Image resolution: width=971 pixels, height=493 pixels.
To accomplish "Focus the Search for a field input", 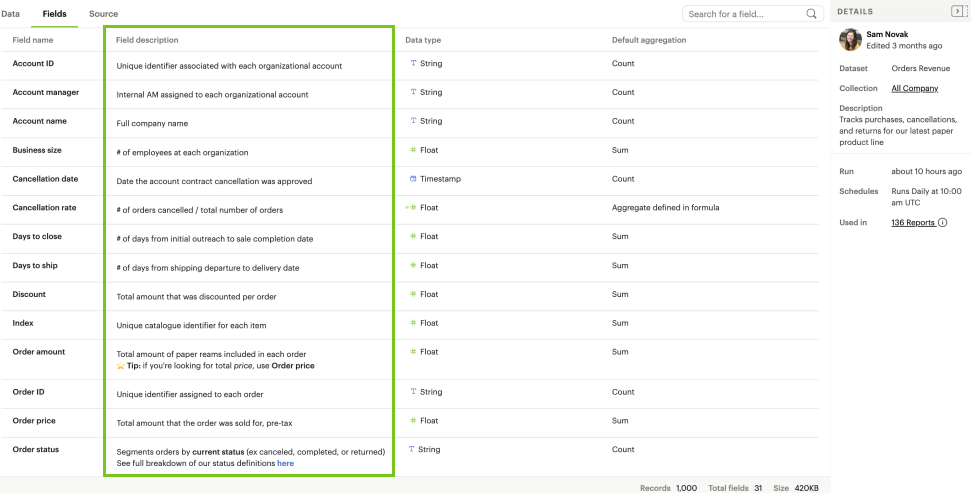I will pos(753,14).
